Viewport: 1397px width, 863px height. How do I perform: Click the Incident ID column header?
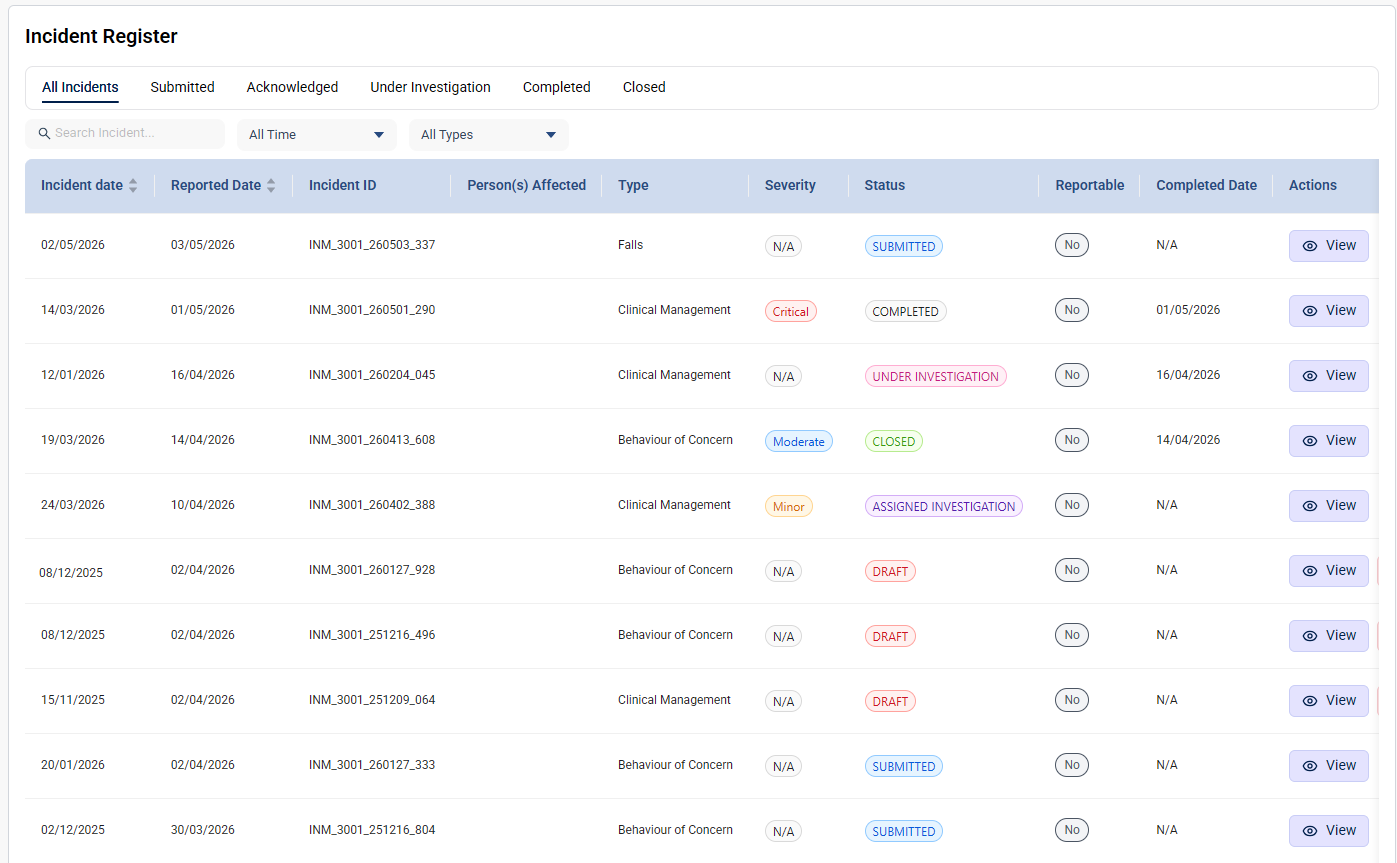343,185
